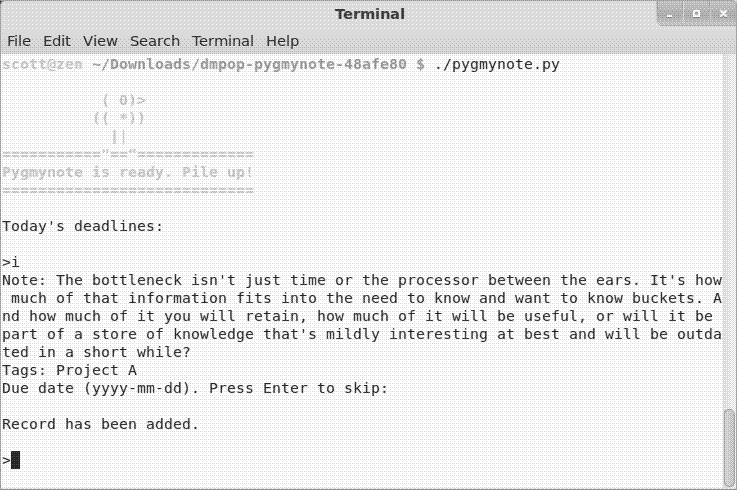The height and width of the screenshot is (490, 737).
Task: Click the "Due date (yyyy-mm-dd)" prompt line
Action: tap(195, 388)
